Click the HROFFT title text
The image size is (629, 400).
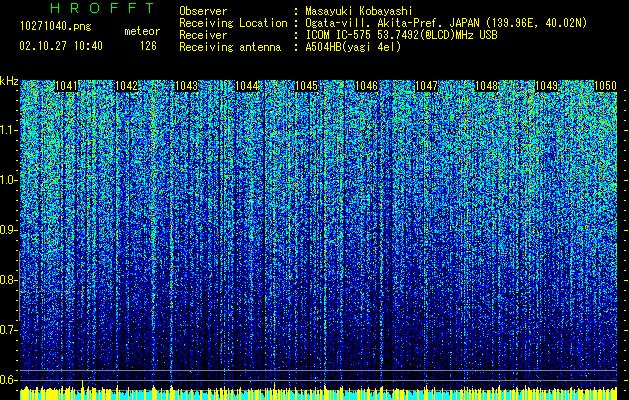(103, 8)
